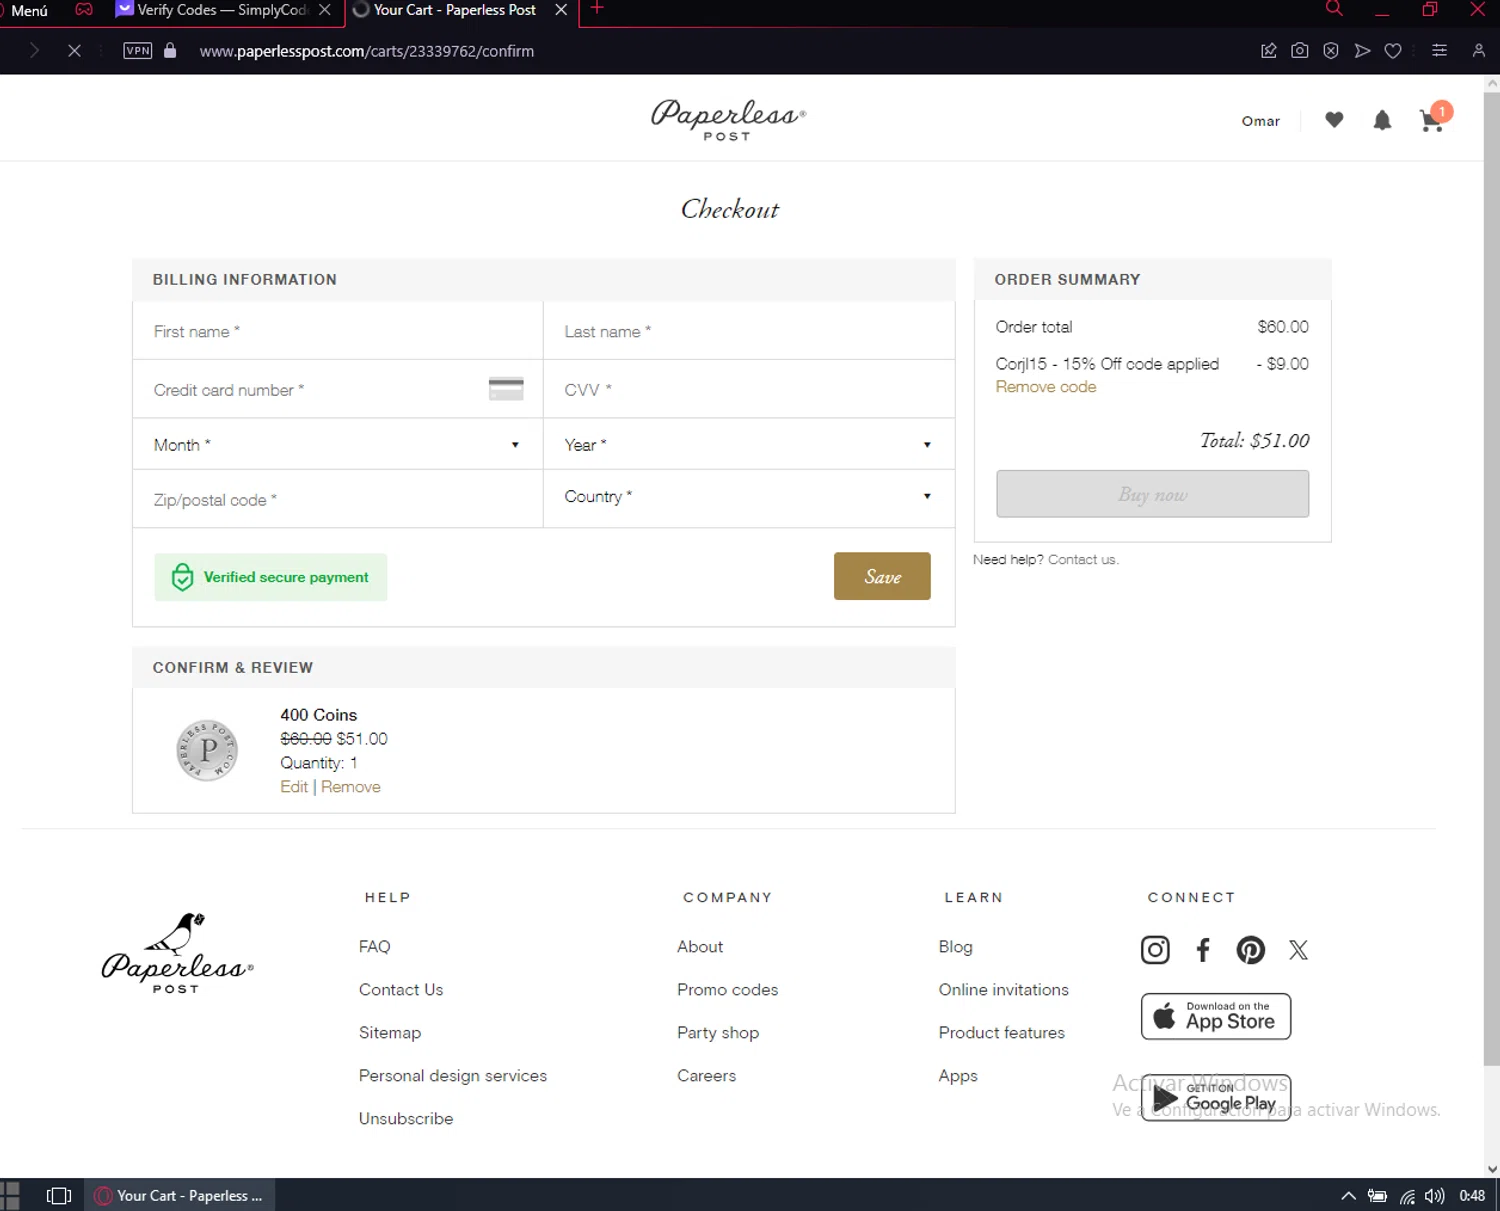Click the Paperless Post header logo
The height and width of the screenshot is (1211, 1500).
(728, 120)
